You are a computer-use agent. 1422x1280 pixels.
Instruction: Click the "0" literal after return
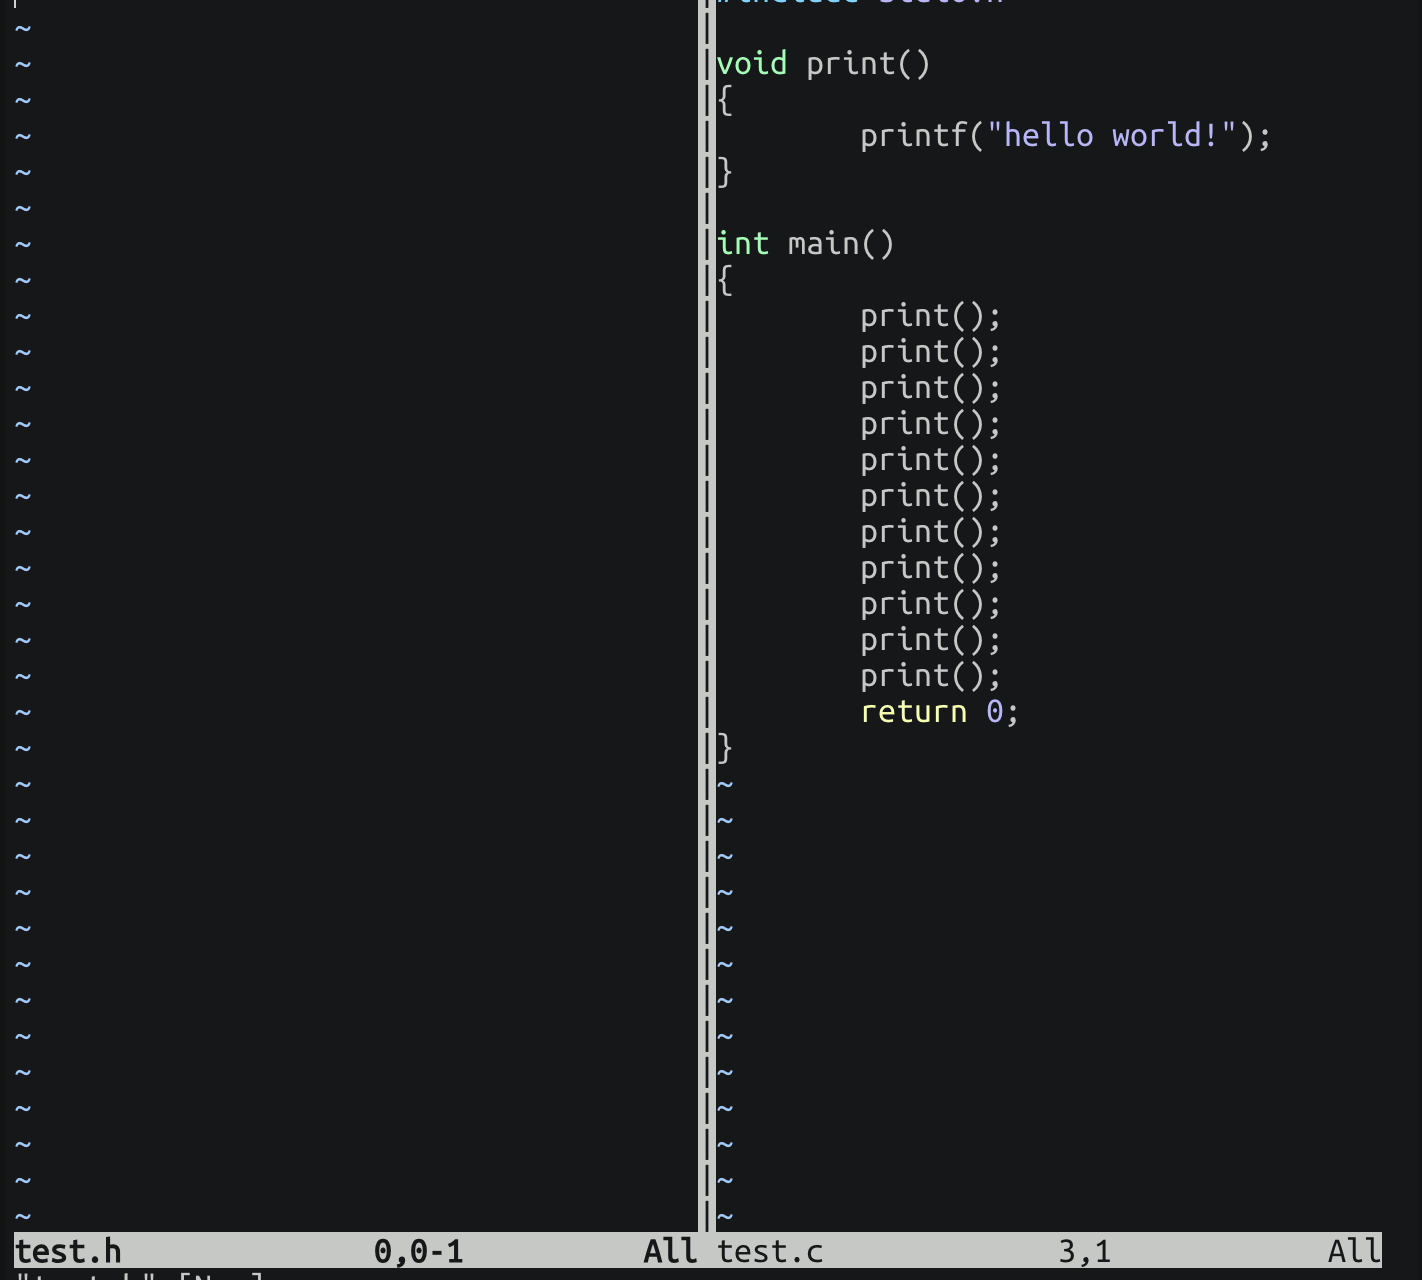click(994, 712)
